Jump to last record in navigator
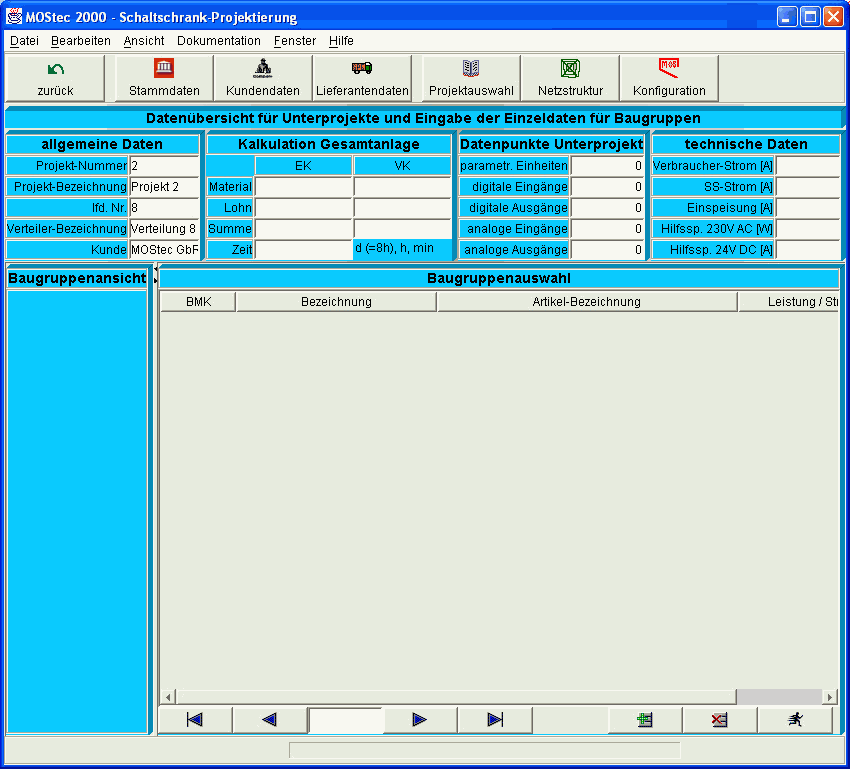This screenshot has height=769, width=850. pyautogui.click(x=495, y=720)
